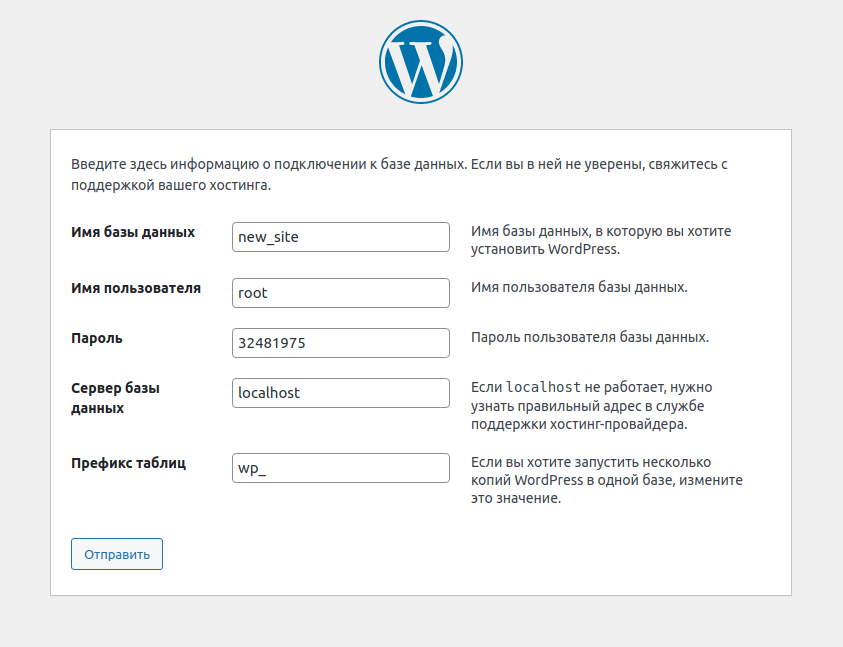The image size is (843, 647).
Task: Click the Сервер базы данных label
Action: click(x=115, y=398)
